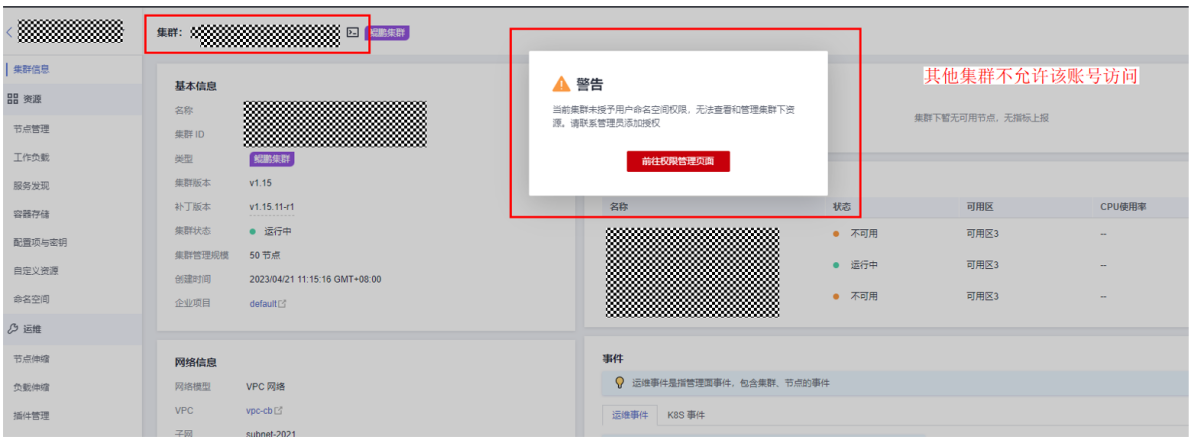Click the 名称 column header in the node table
The image size is (1191, 440).
click(x=619, y=207)
